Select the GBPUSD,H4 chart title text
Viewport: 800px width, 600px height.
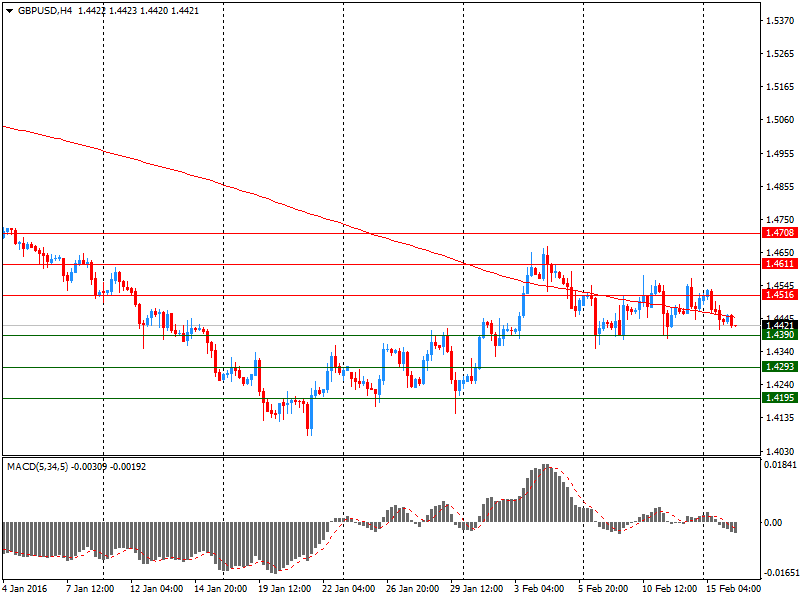point(45,11)
